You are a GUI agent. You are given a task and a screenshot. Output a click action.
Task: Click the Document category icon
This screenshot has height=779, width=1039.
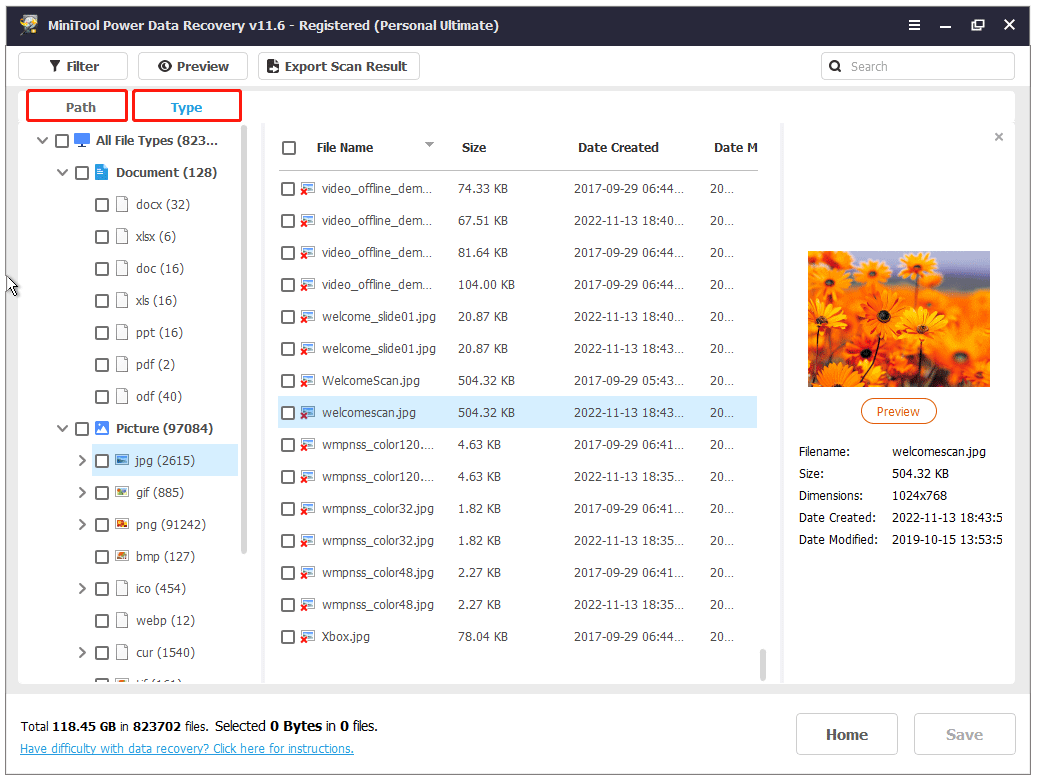101,172
